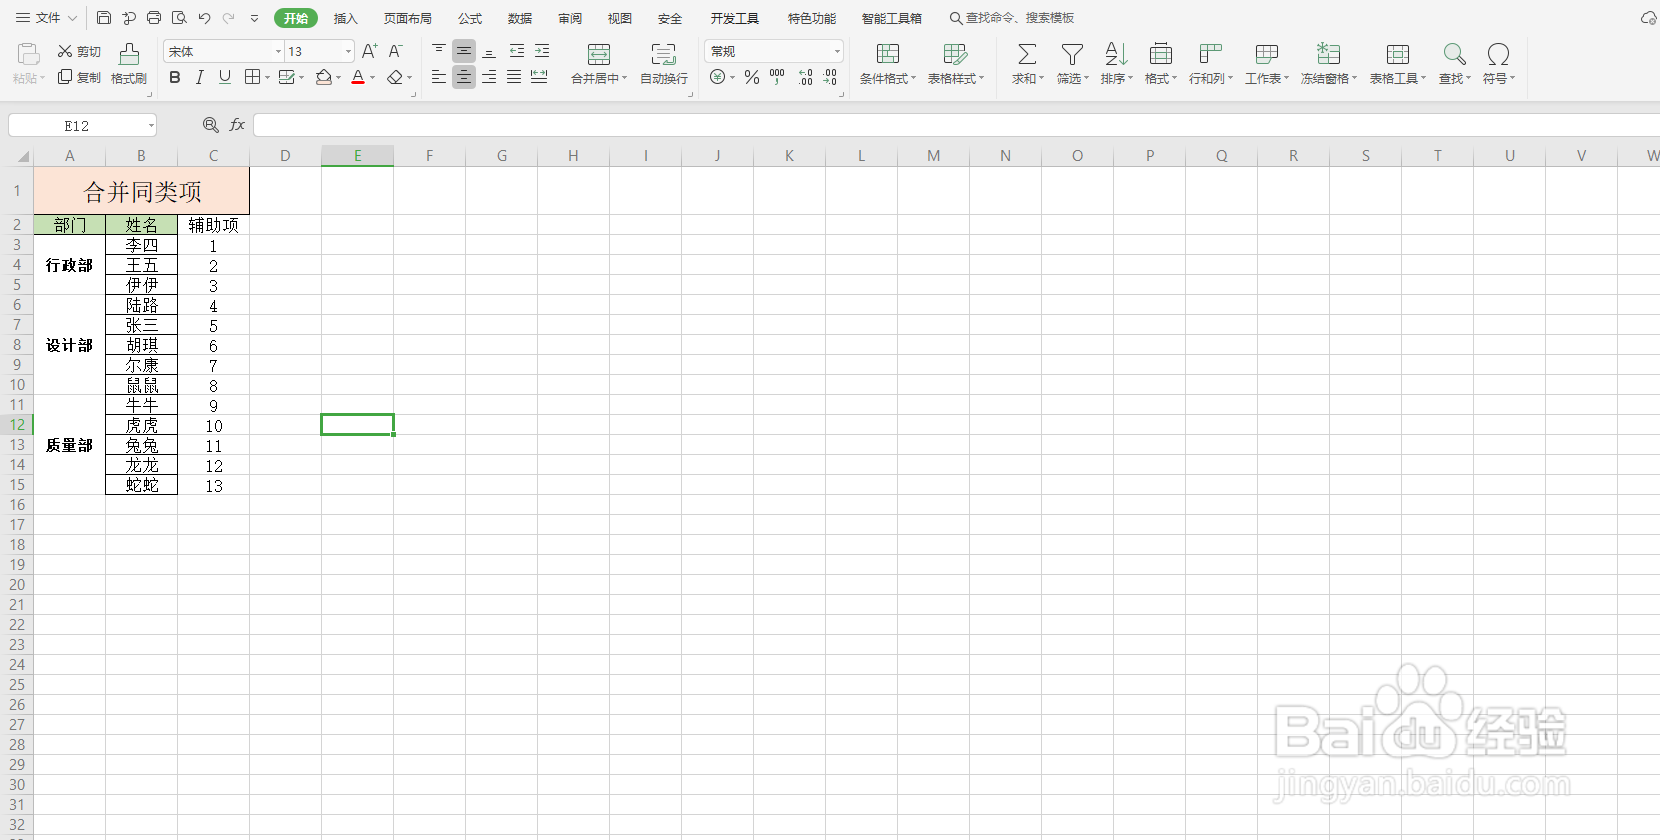
Task: Select column header D
Action: coord(285,156)
